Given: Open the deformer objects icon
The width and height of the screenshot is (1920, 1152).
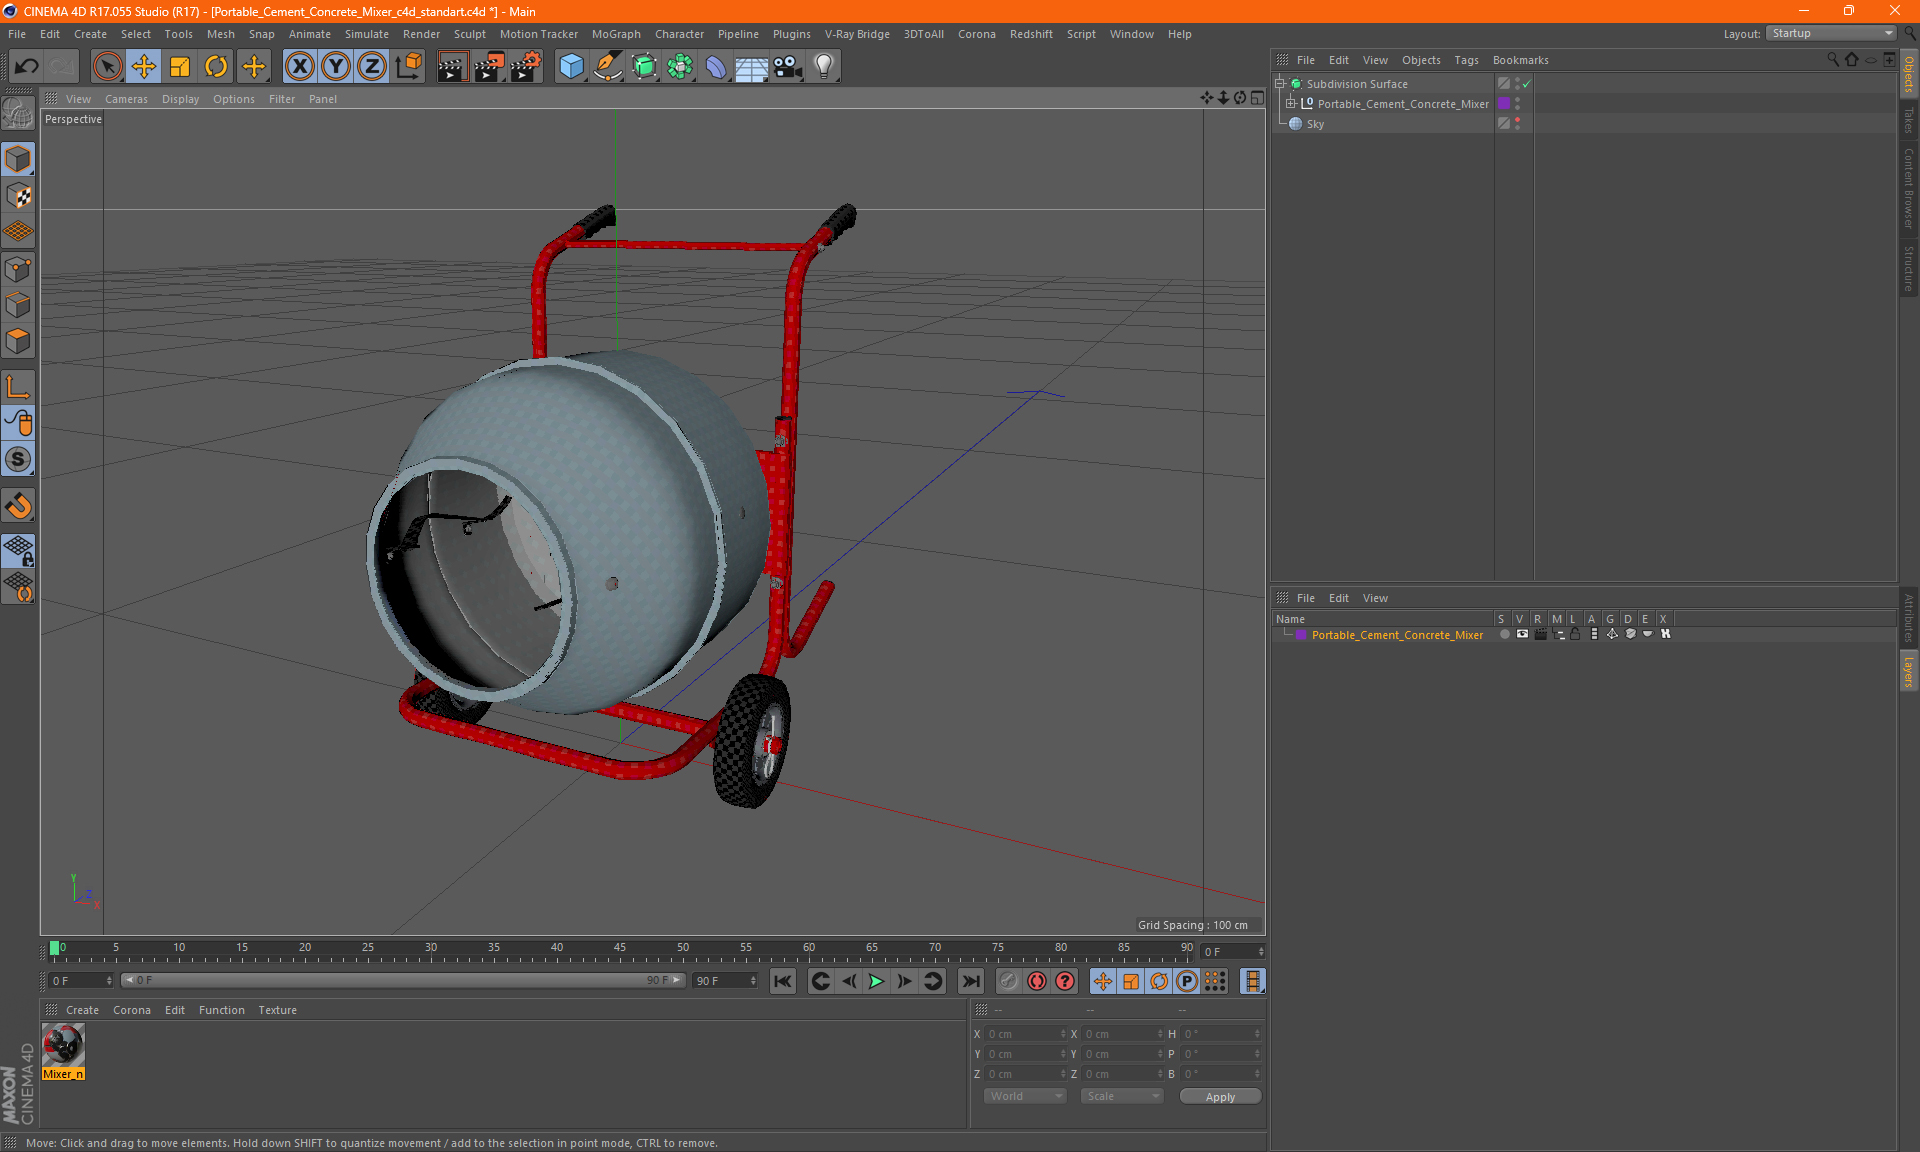Looking at the screenshot, I should [x=716, y=66].
